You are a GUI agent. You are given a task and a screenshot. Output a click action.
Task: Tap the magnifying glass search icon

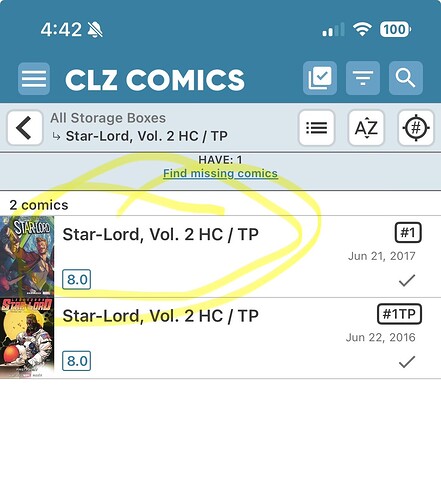[x=406, y=78]
